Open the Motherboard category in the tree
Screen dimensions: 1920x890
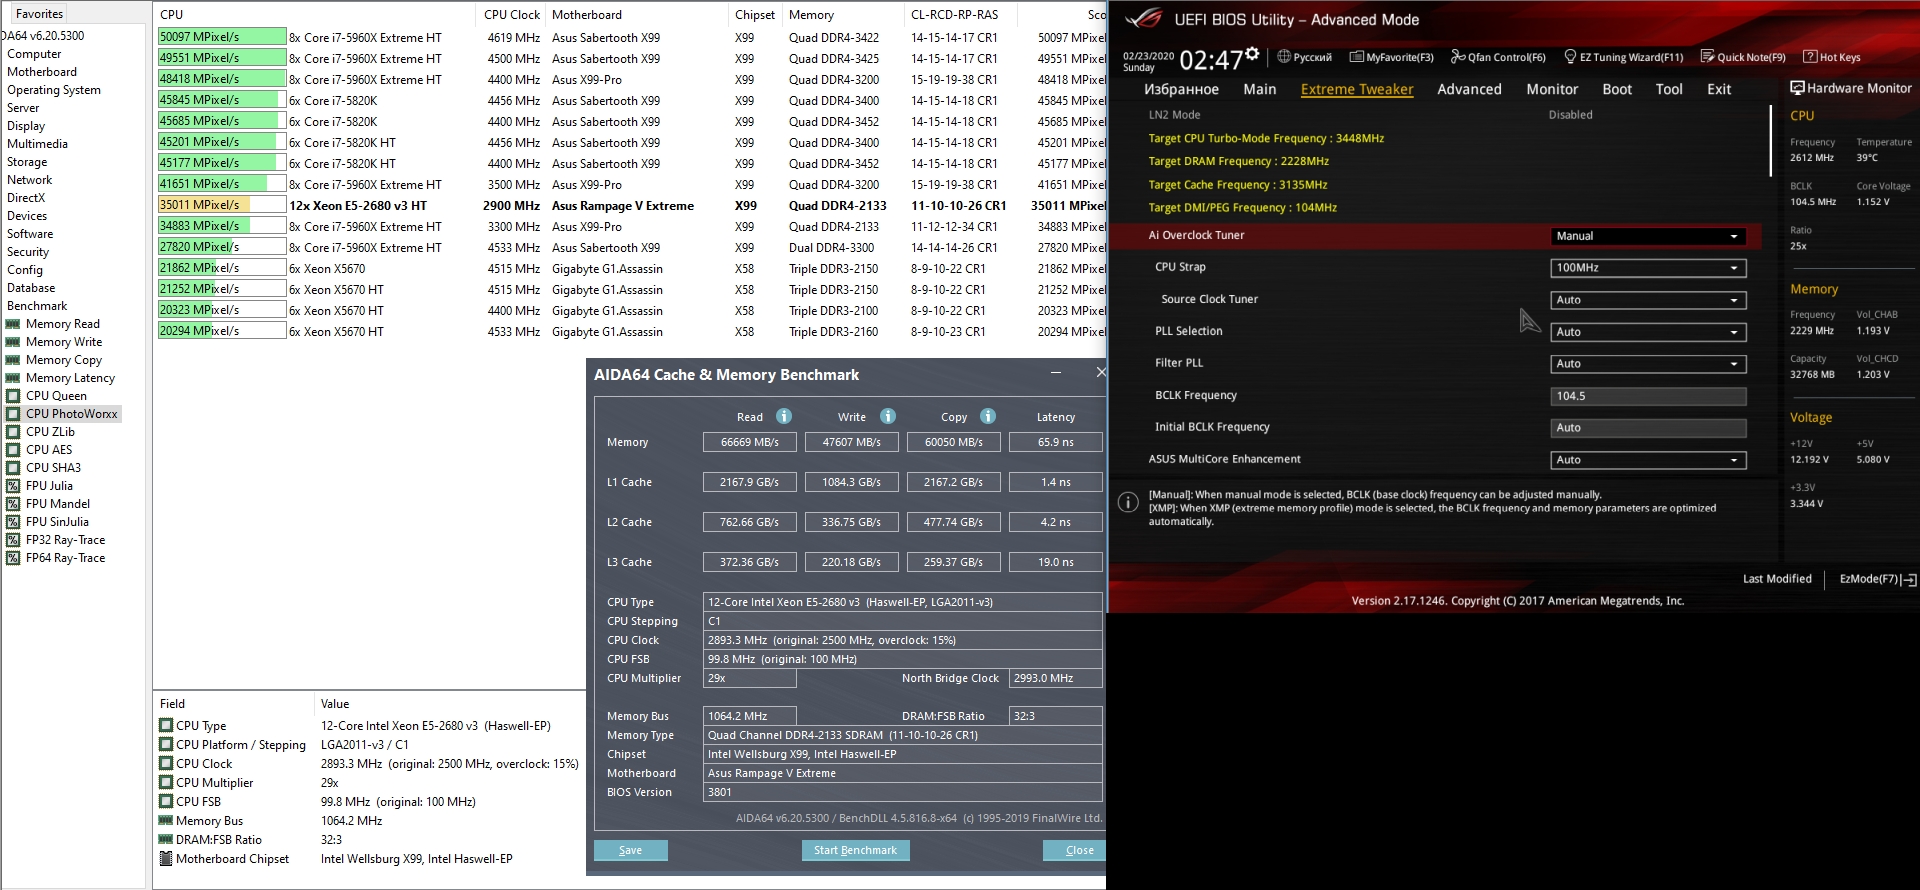[x=42, y=72]
